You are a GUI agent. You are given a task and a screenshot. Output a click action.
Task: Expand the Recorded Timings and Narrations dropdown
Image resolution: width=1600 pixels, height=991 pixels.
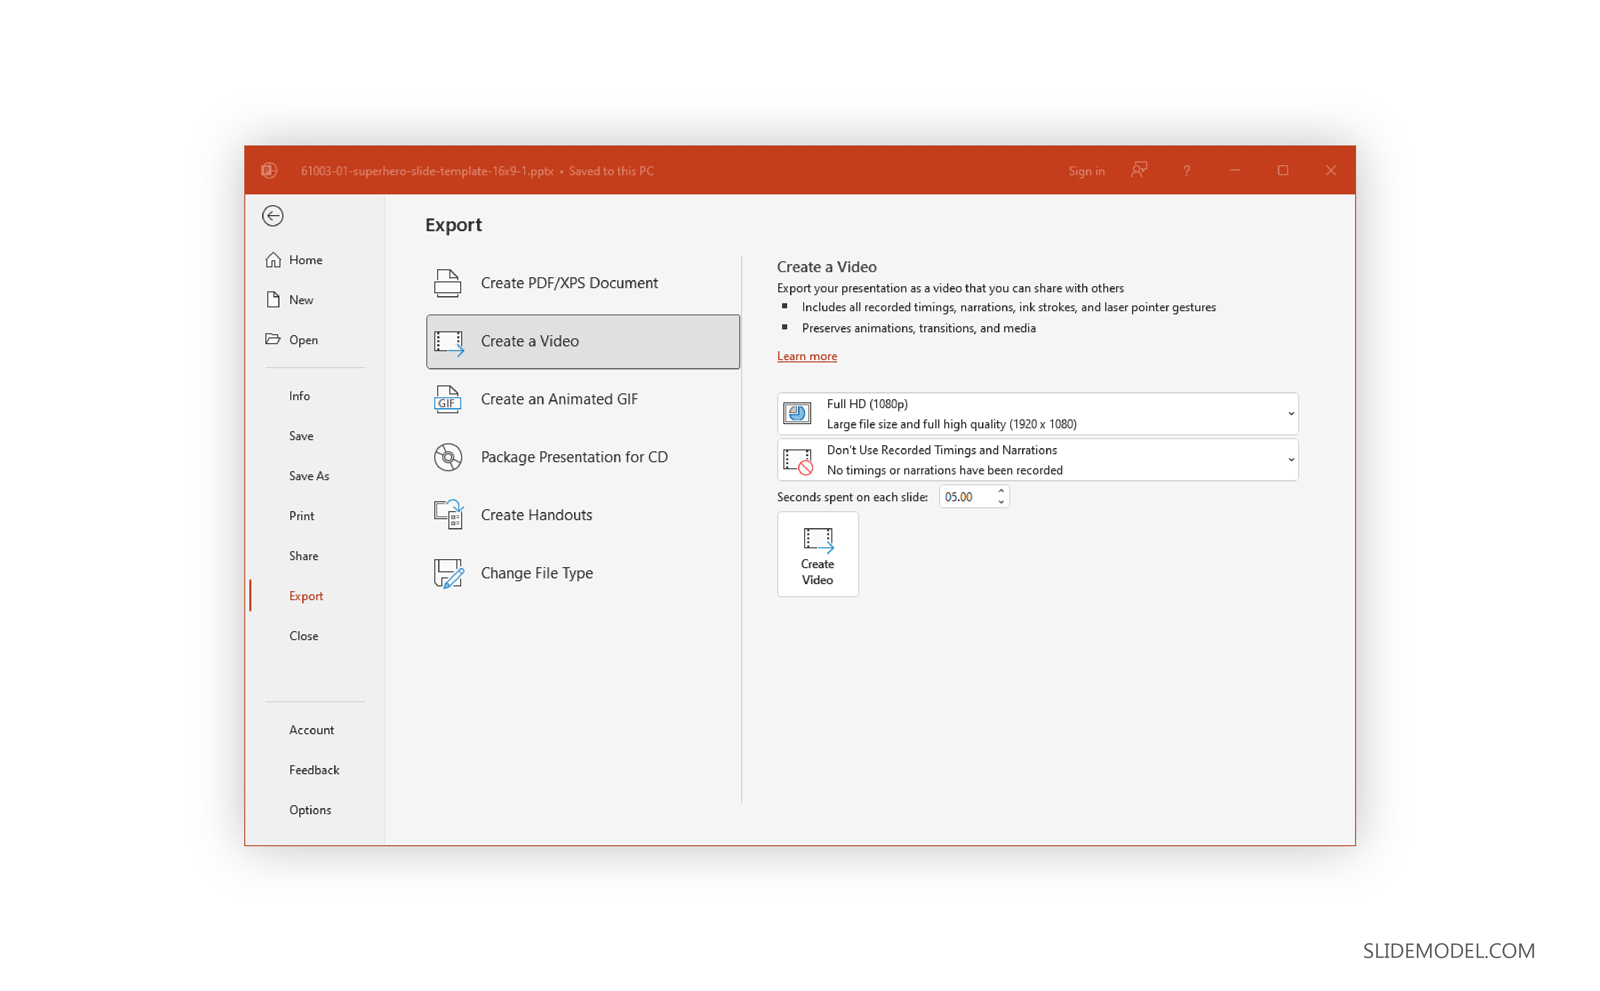1291,460
